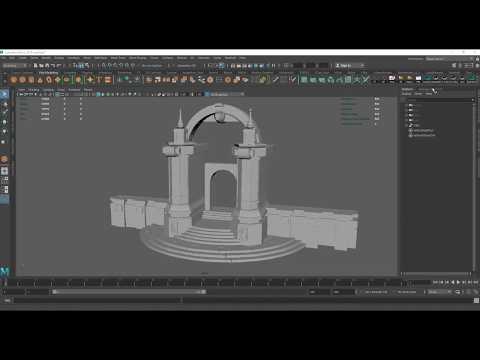480x360 pixels.
Task: Click the Redo icon on status line
Action: click(58, 66)
